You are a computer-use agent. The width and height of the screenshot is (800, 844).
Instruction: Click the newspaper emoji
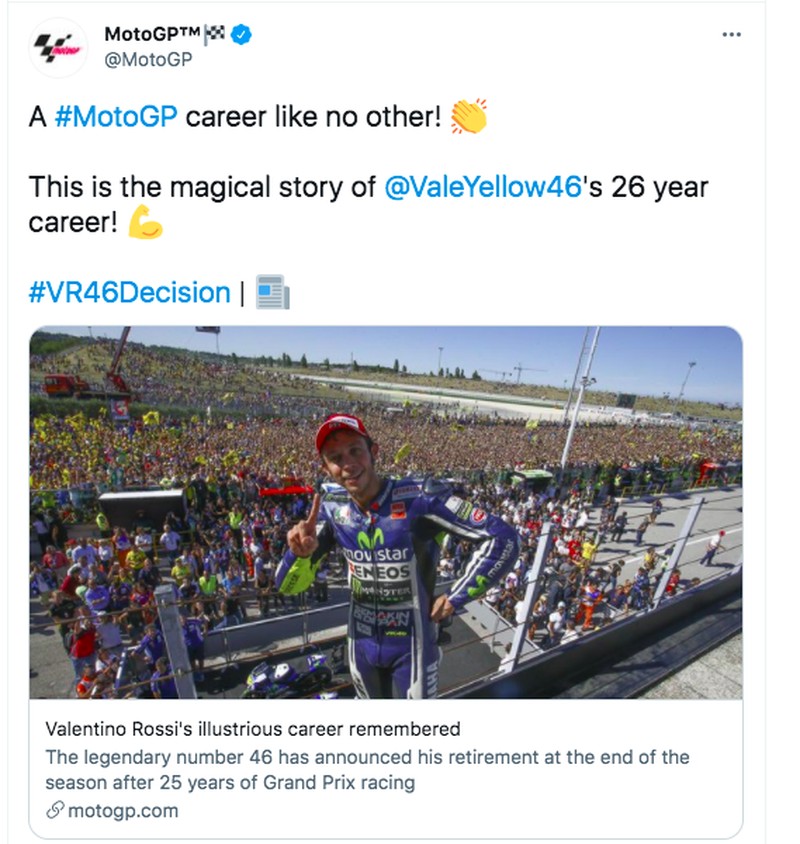point(272,293)
